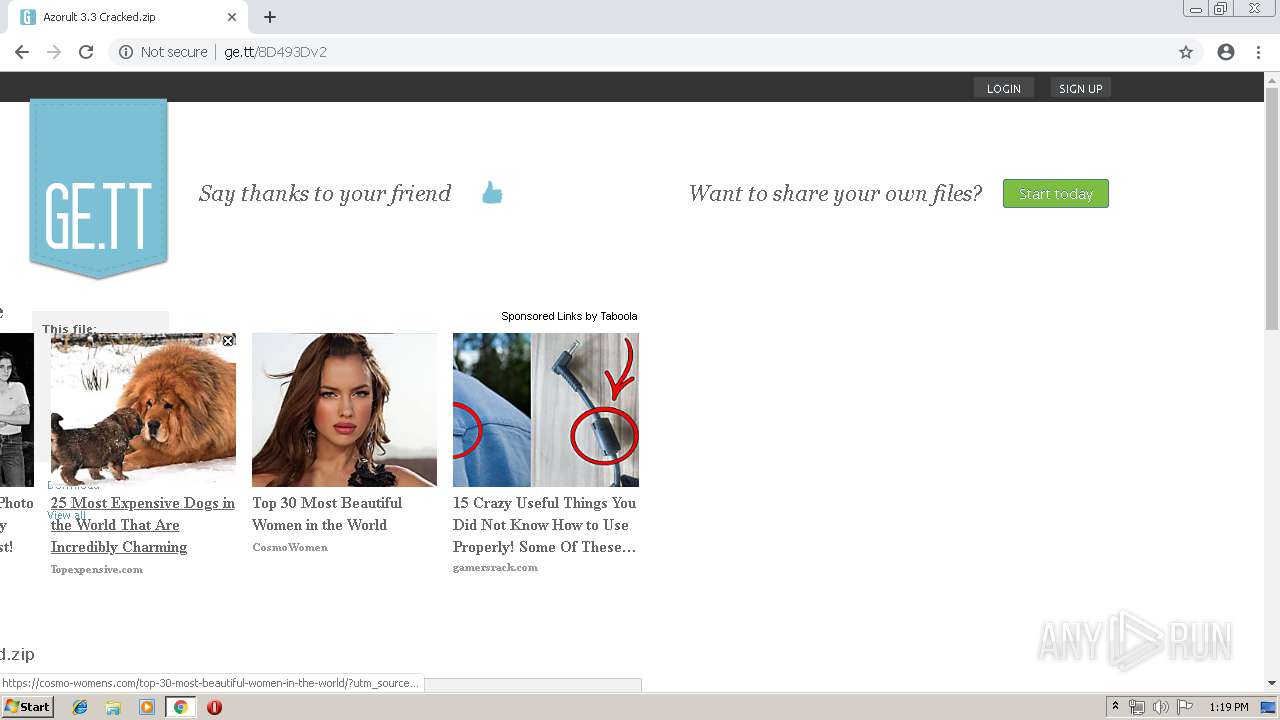Open the Windows Start button
This screenshot has height=720, width=1280.
pyautogui.click(x=27, y=707)
